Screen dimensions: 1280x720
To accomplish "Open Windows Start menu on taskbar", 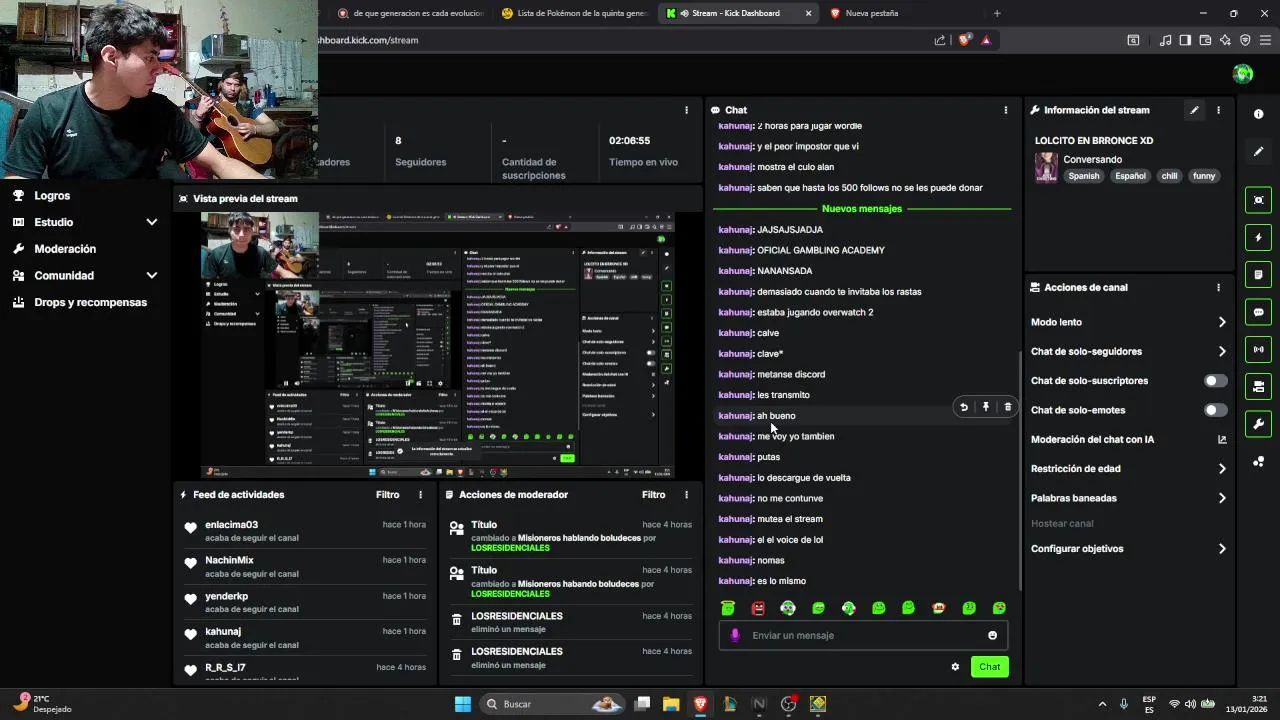I will click(x=462, y=704).
